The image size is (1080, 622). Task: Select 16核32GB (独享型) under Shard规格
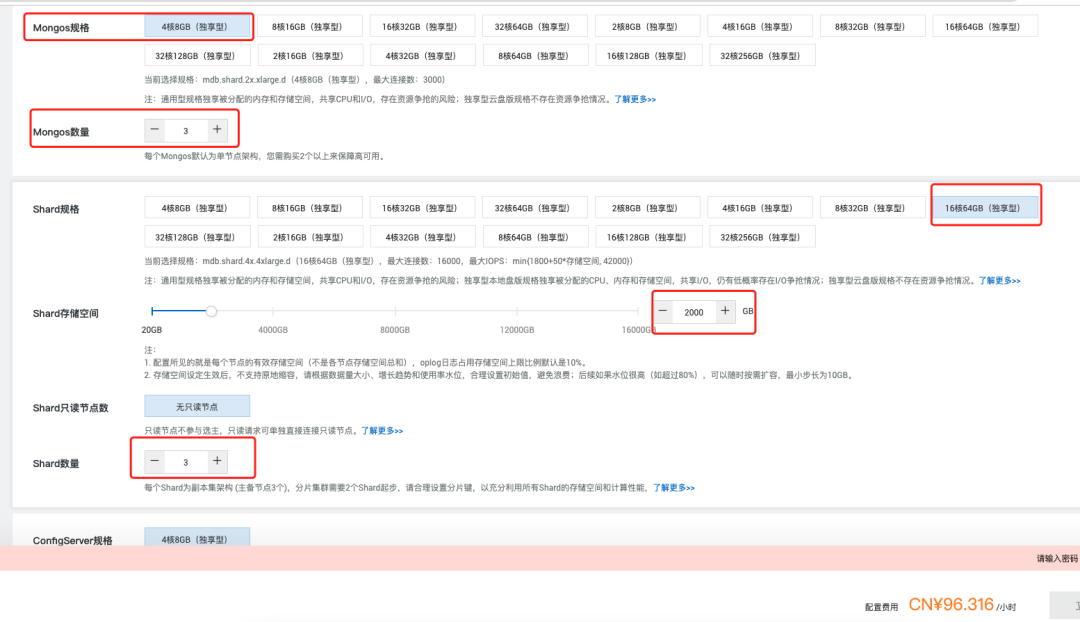pyautogui.click(x=422, y=208)
